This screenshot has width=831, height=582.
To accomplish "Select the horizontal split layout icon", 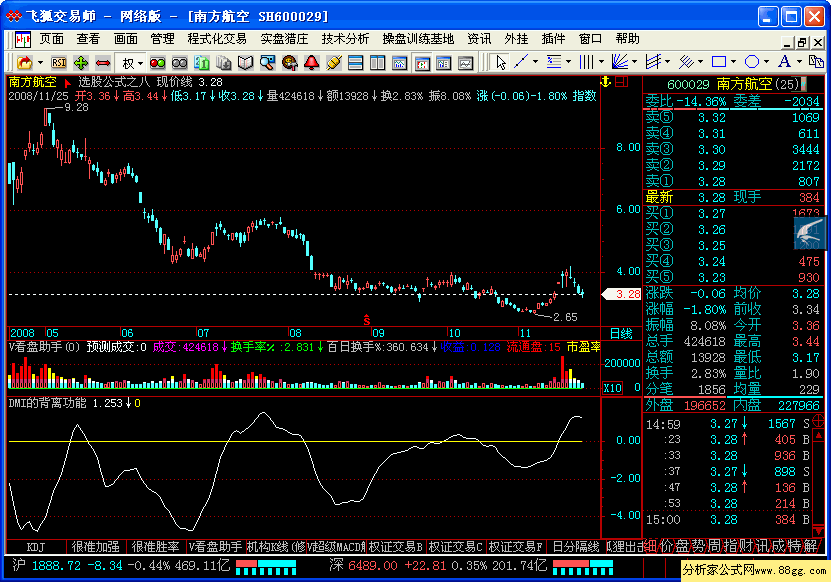I will (356, 63).
